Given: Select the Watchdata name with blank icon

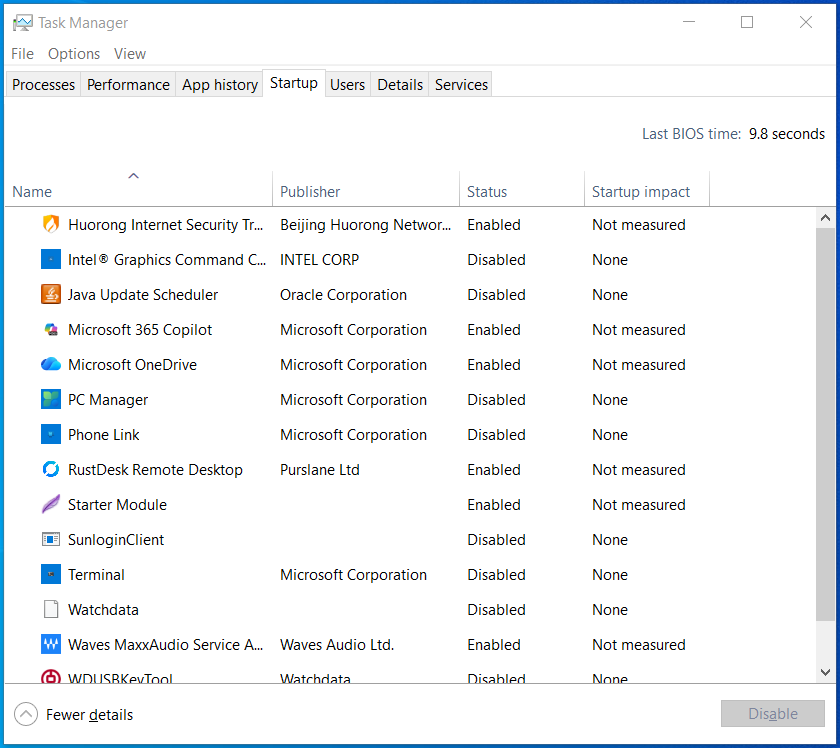Looking at the screenshot, I should (x=103, y=609).
